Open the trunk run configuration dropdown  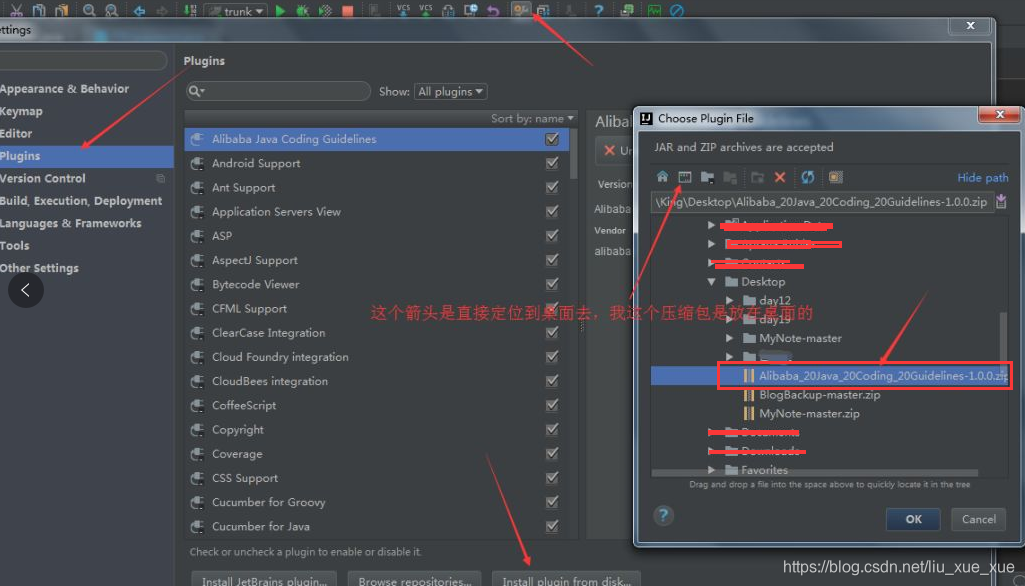tap(237, 10)
